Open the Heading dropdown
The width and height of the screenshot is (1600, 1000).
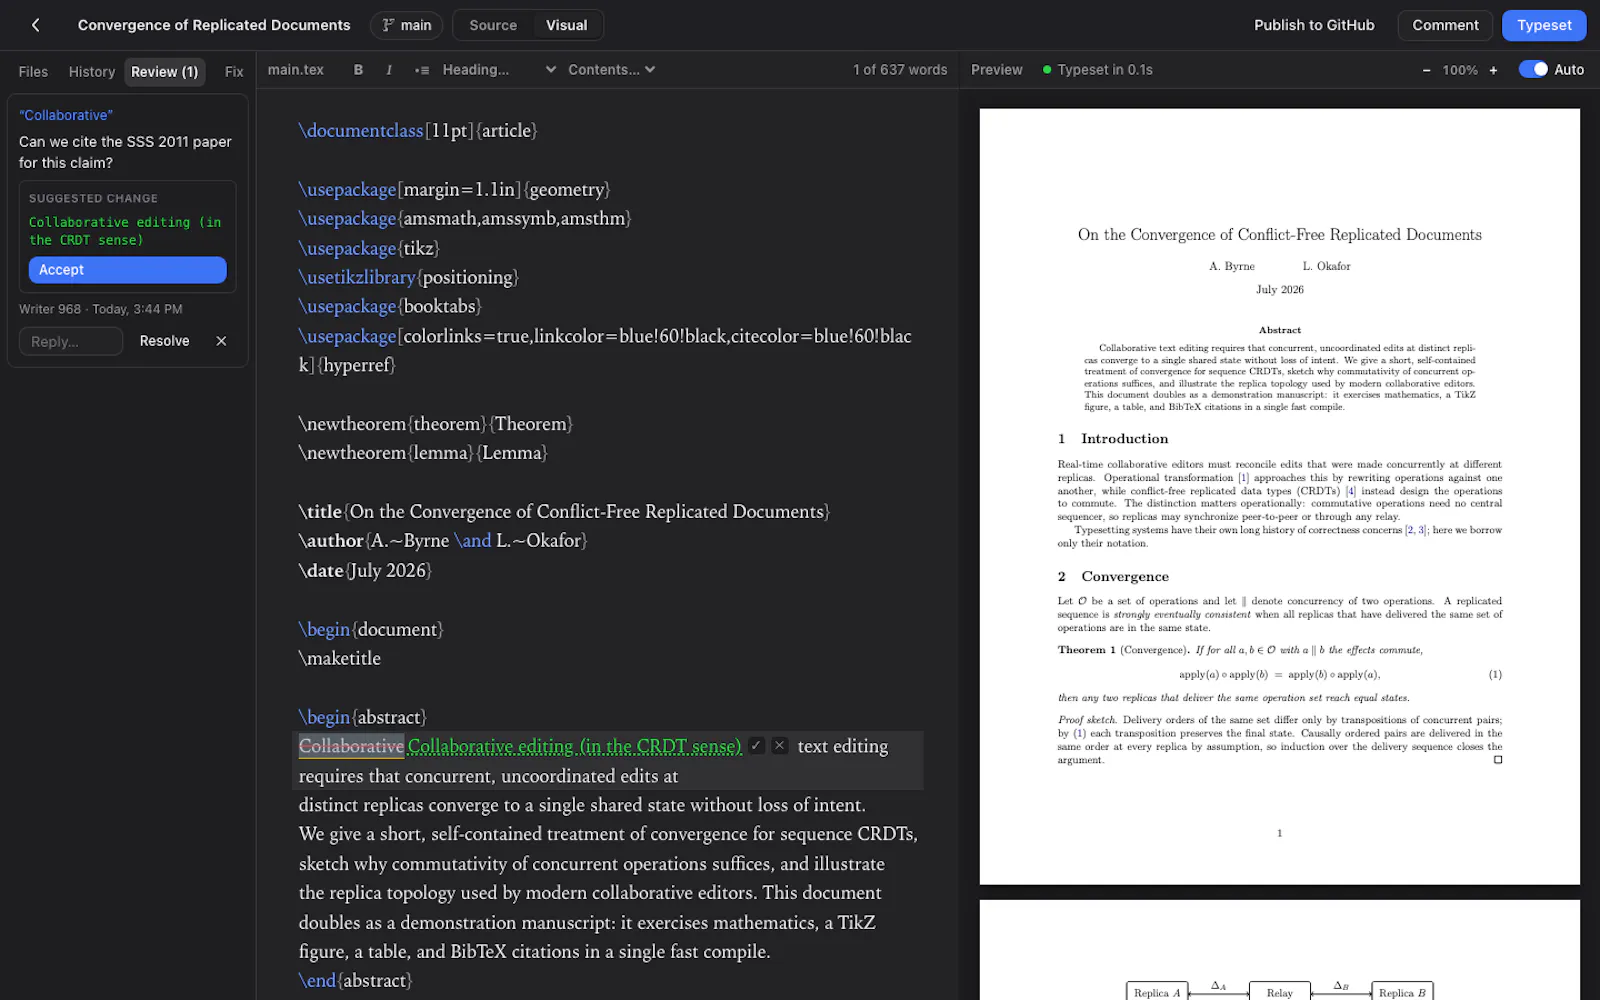pos(499,70)
